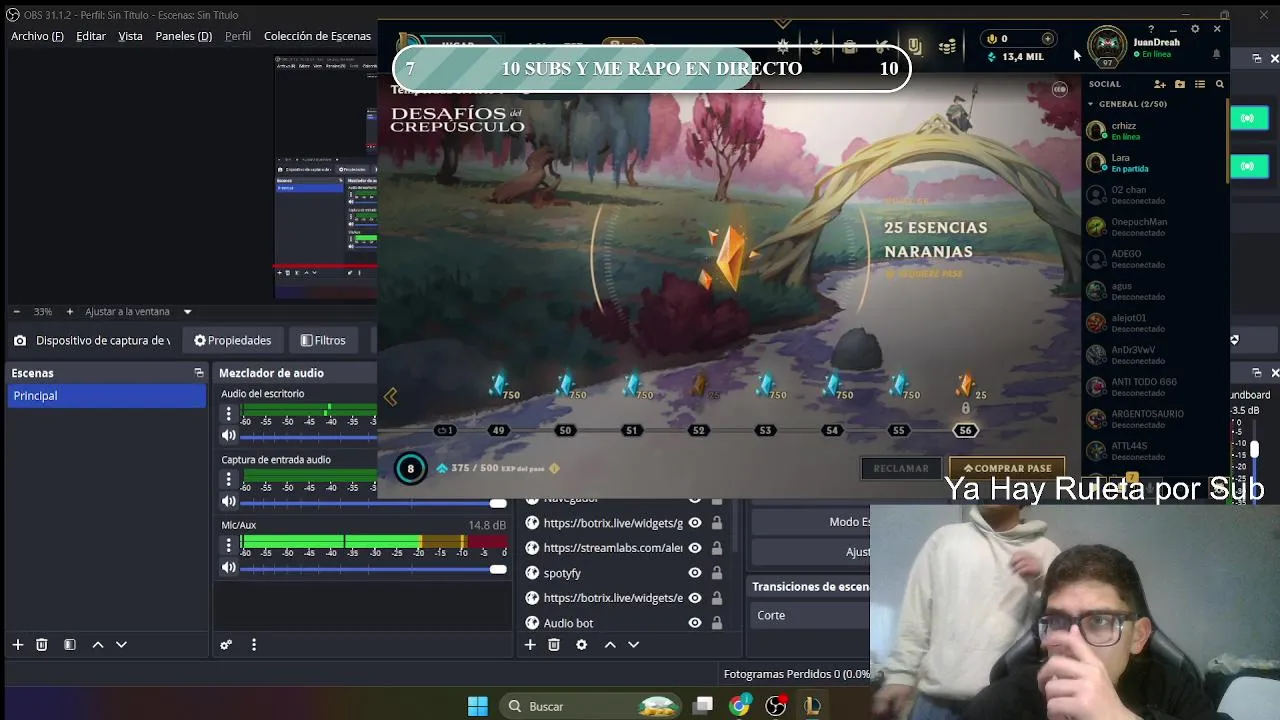This screenshot has width=1280, height=720.
Task: Select the streamlabs.com source row
Action: (x=626, y=548)
